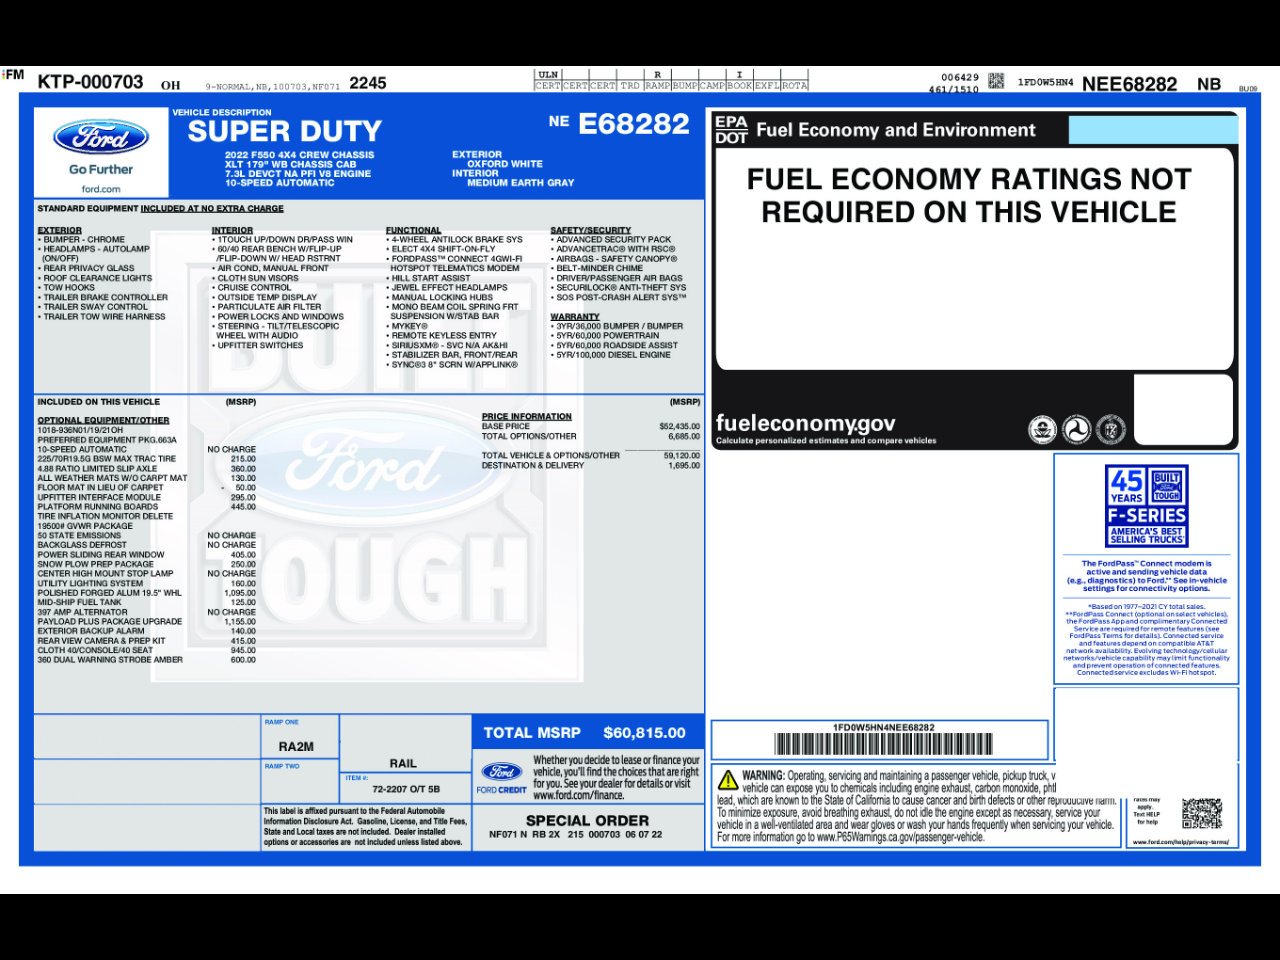Click the ITEM # field showing 72-0207
Viewport: 1280px width, 960px height.
pyautogui.click(x=405, y=789)
